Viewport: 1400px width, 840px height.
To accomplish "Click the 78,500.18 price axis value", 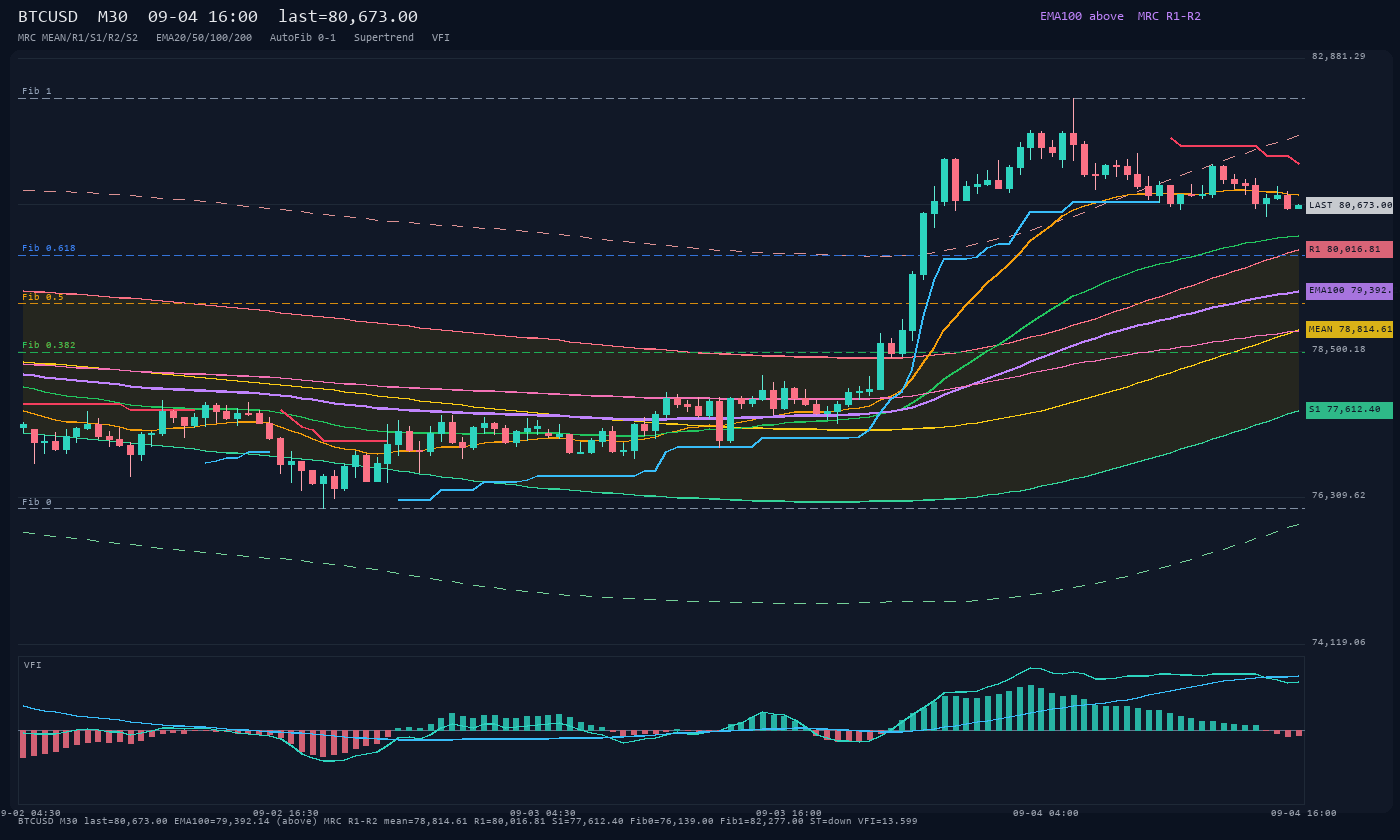I will 1338,349.
